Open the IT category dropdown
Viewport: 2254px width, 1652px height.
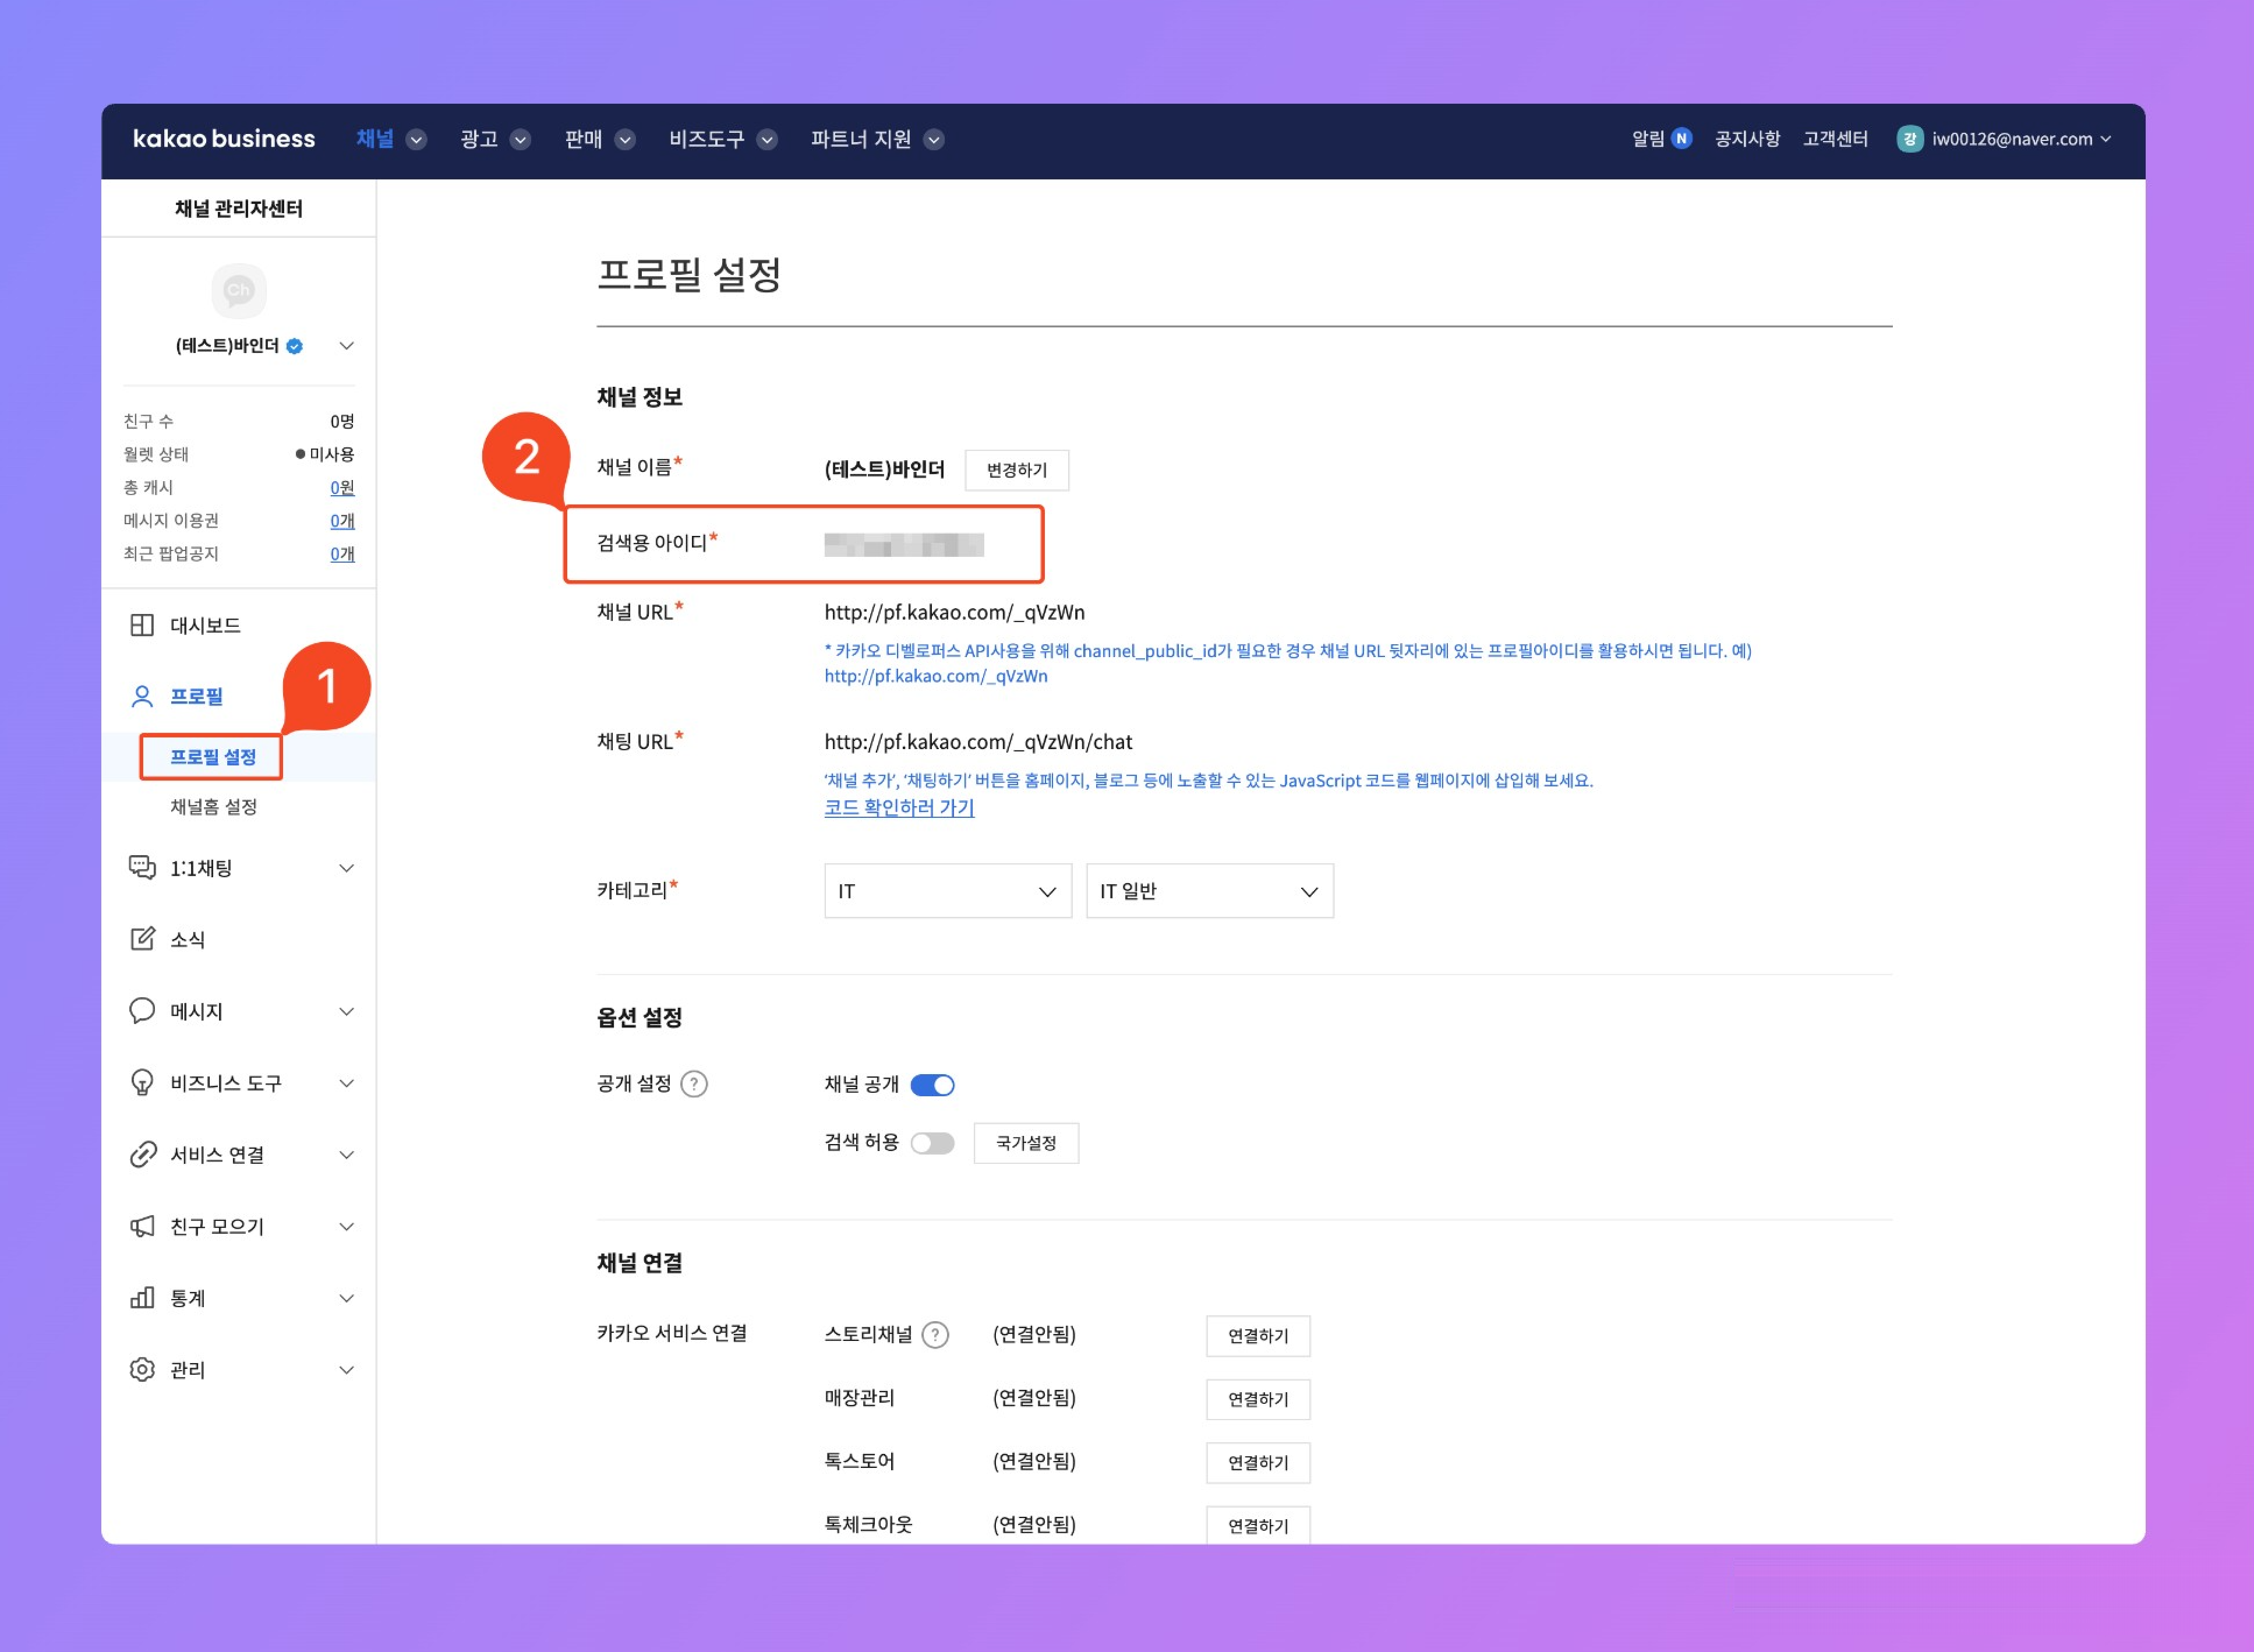947,891
